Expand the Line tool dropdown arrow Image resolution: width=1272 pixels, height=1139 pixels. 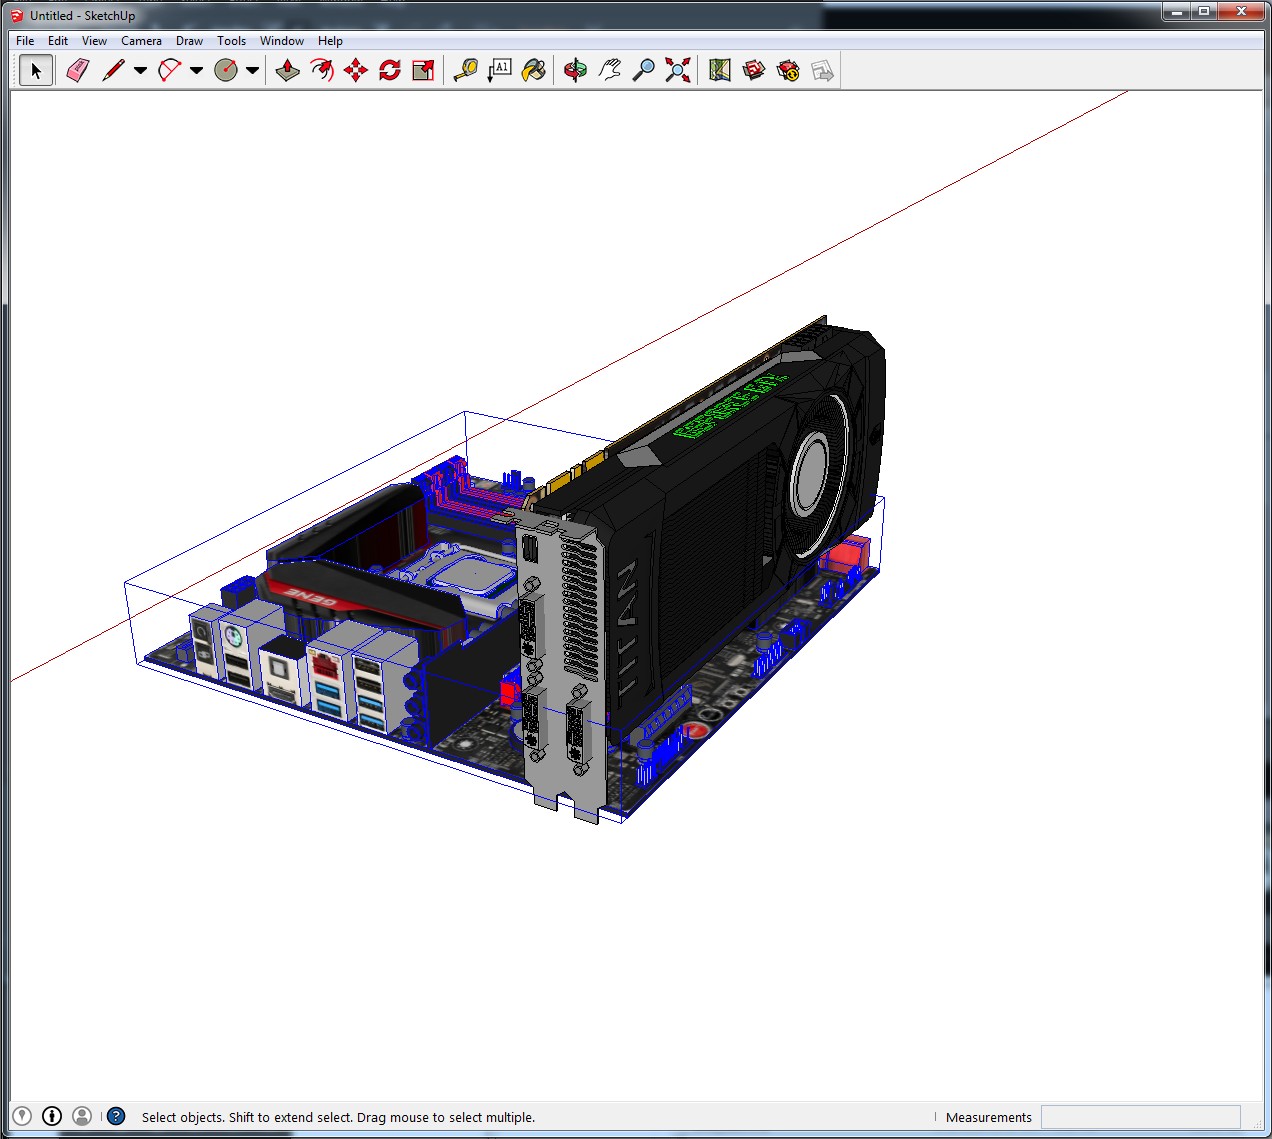click(140, 70)
